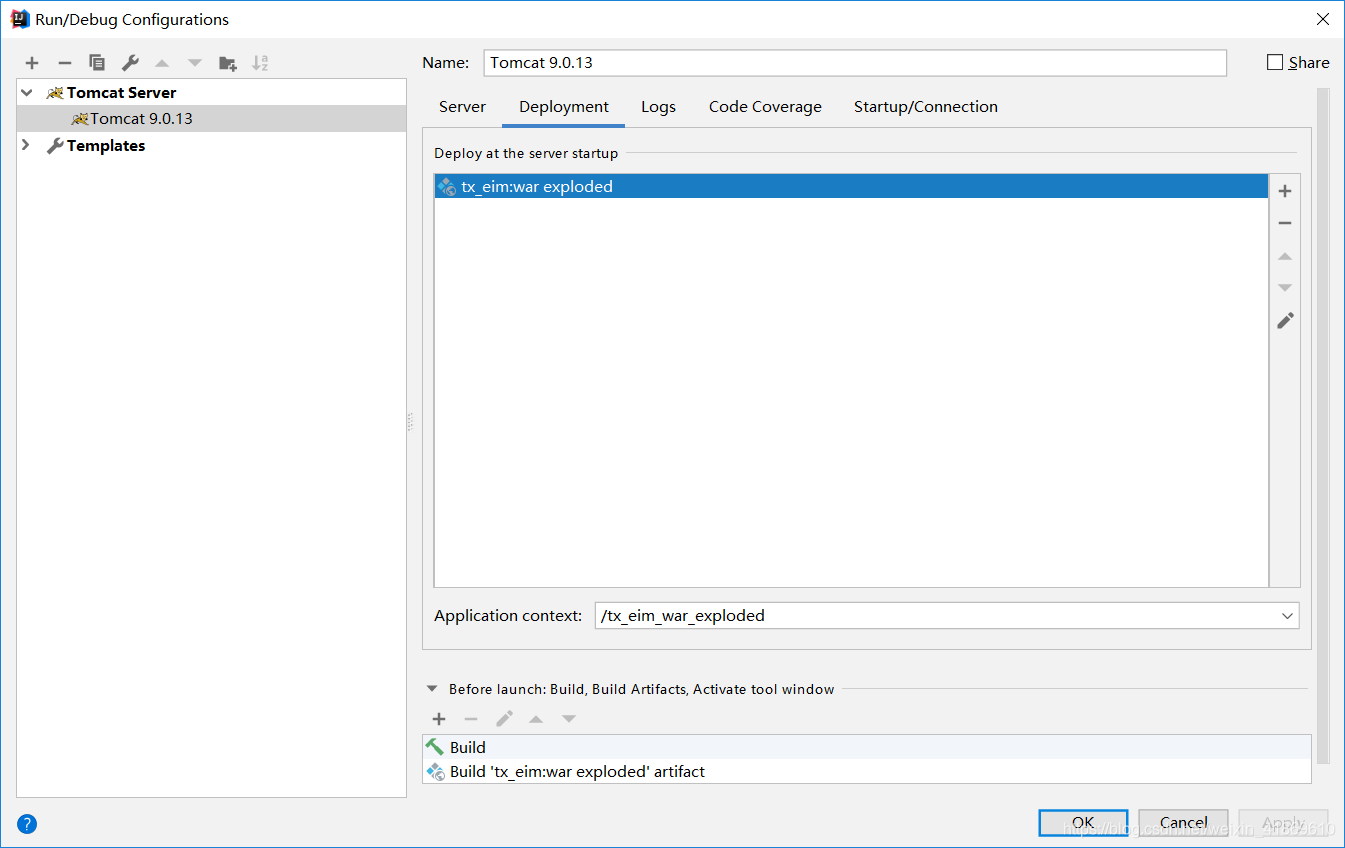Screen dimensions: 1345x848
Task: Add artifact to deploy list
Action: tap(1285, 191)
